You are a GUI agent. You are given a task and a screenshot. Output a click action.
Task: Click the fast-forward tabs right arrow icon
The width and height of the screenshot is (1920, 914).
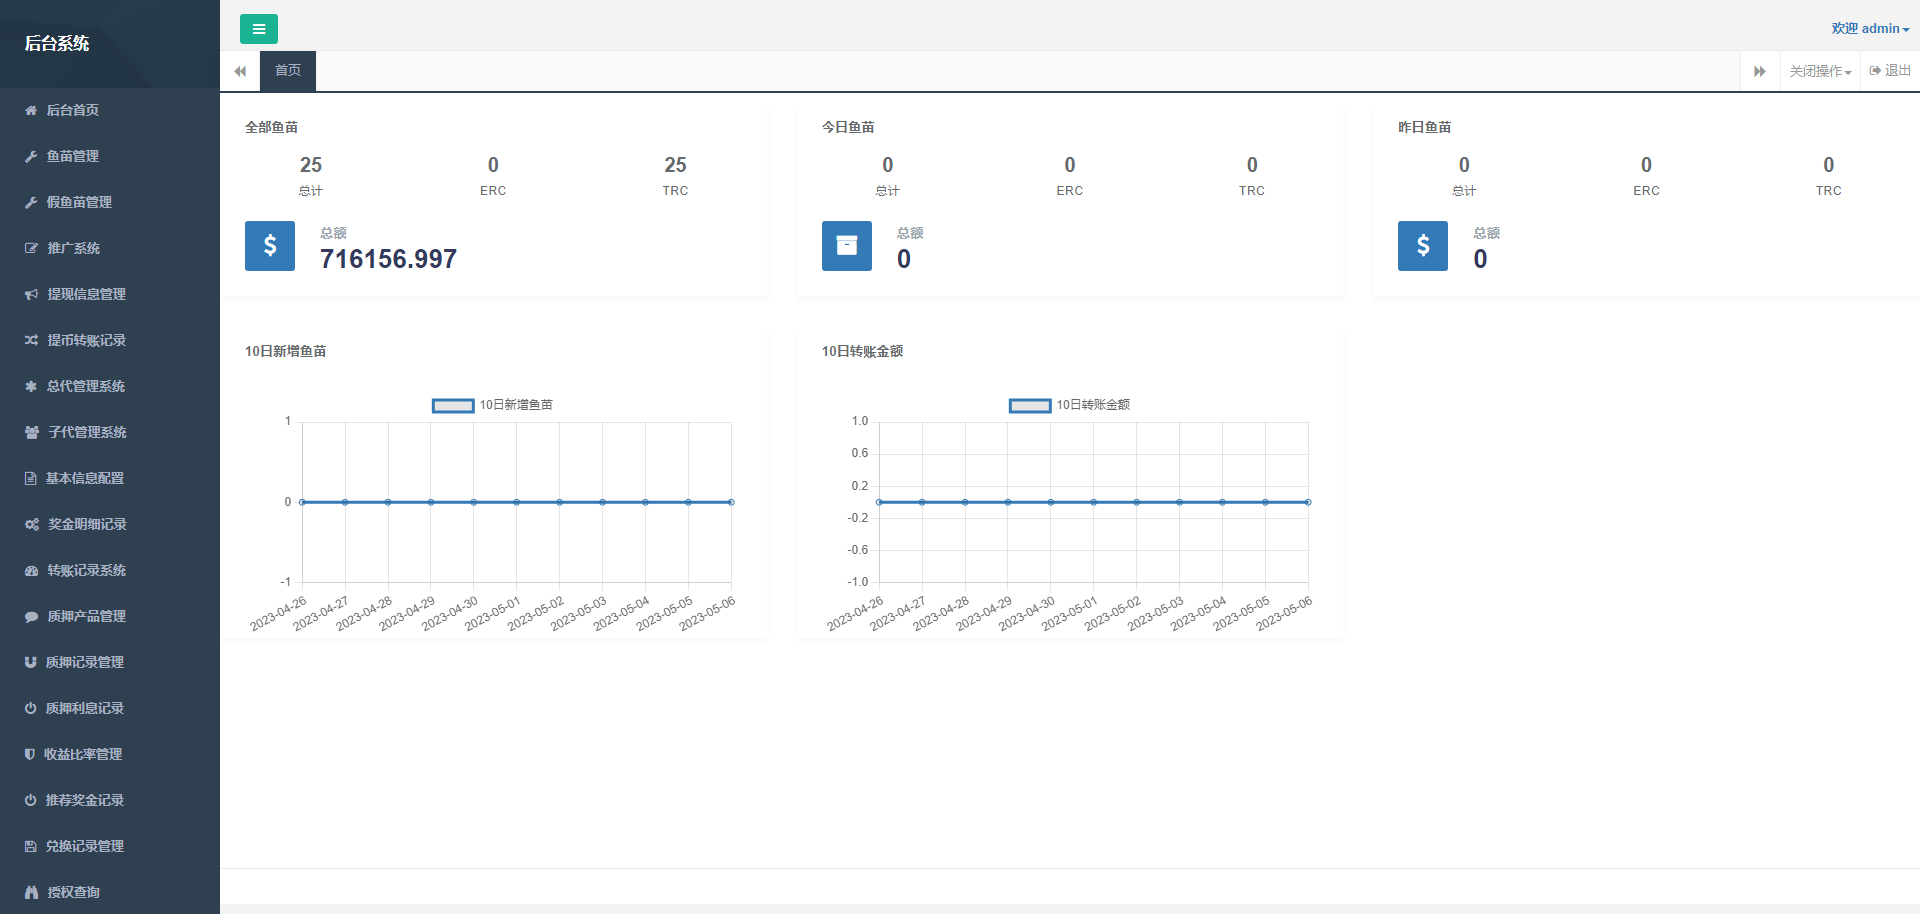[x=1759, y=71]
